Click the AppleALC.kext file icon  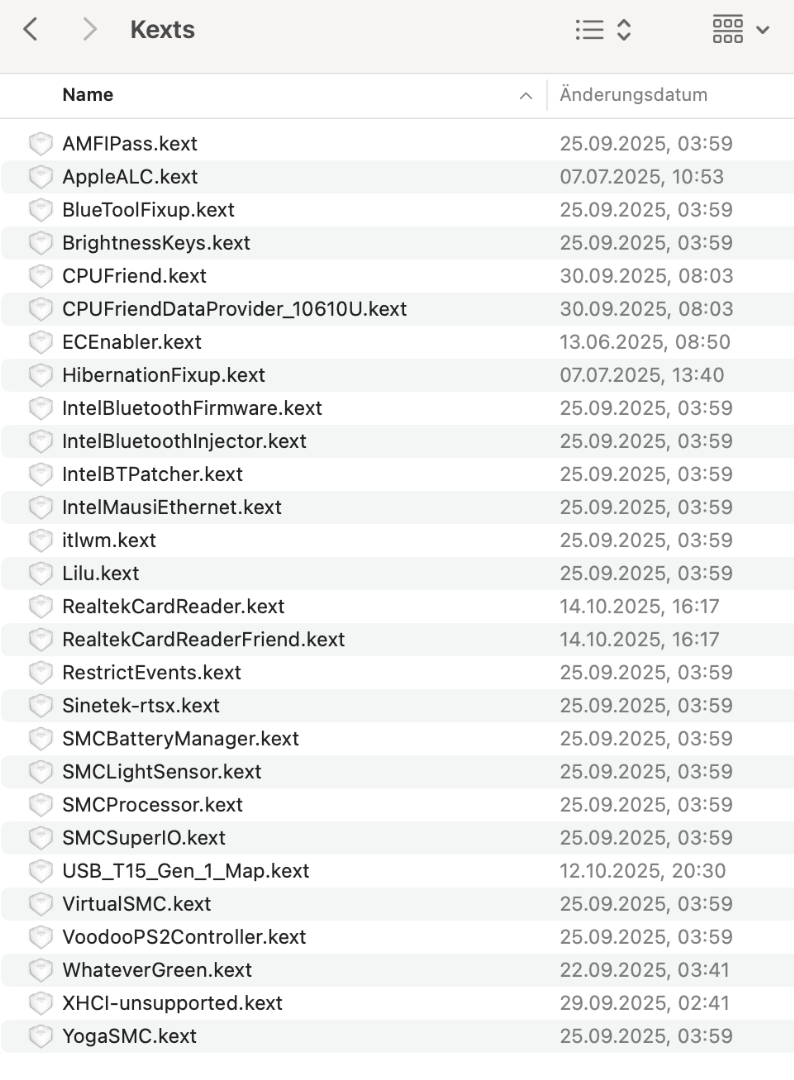(x=40, y=177)
